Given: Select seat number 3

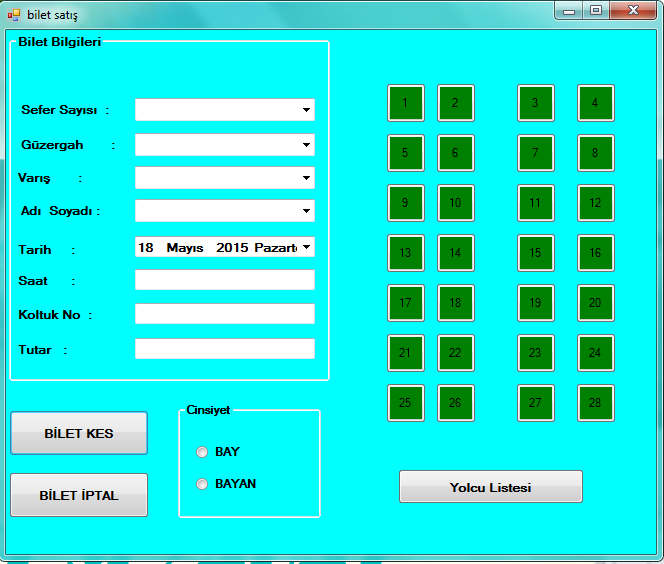Looking at the screenshot, I should pyautogui.click(x=536, y=103).
